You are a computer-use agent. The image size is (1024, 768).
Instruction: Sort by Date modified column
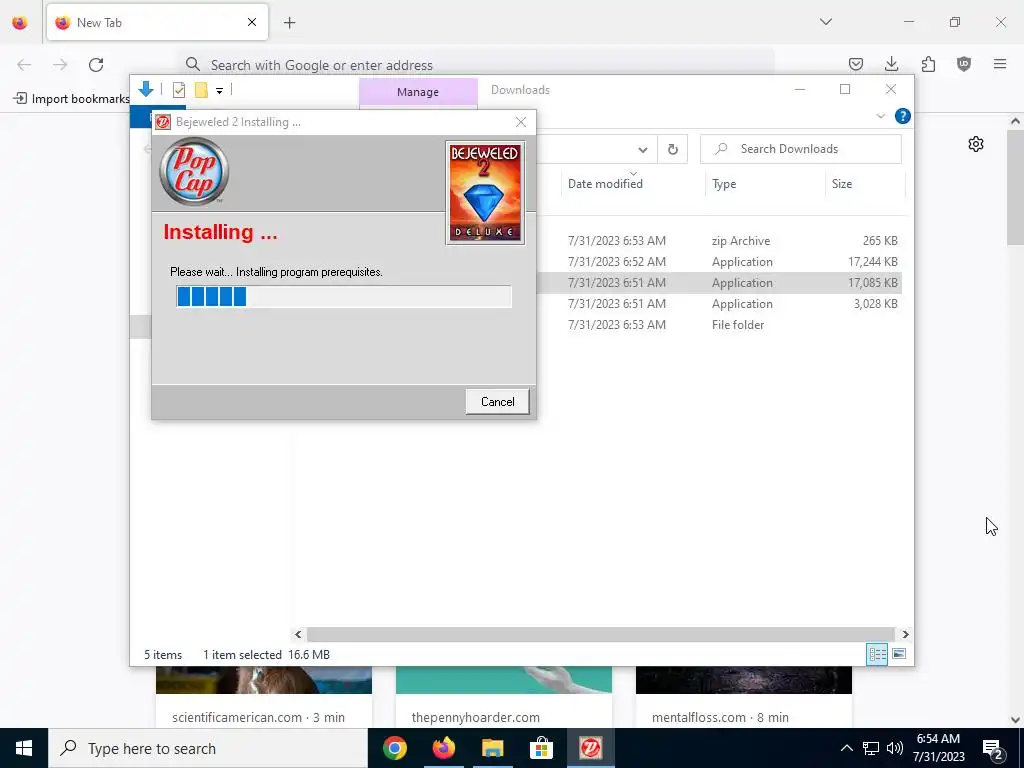tap(605, 184)
